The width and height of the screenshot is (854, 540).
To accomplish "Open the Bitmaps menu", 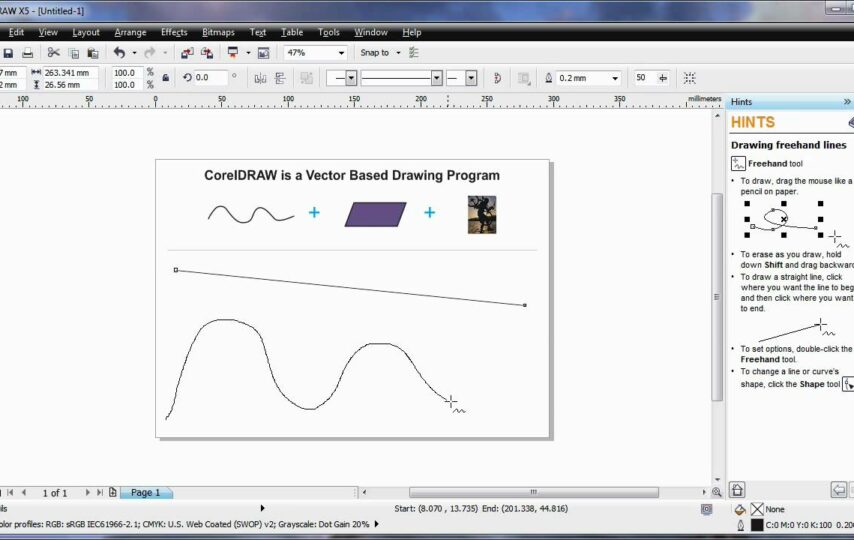I will tap(218, 32).
